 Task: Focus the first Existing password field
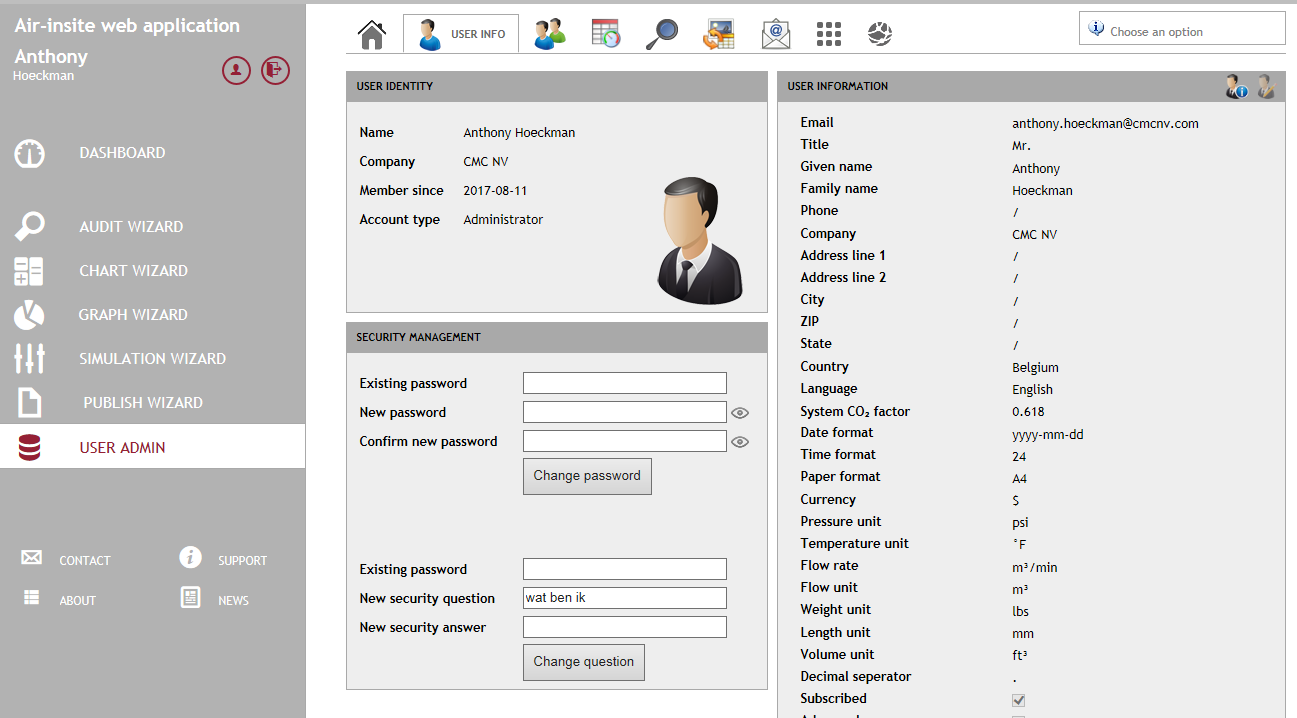pyautogui.click(x=625, y=383)
